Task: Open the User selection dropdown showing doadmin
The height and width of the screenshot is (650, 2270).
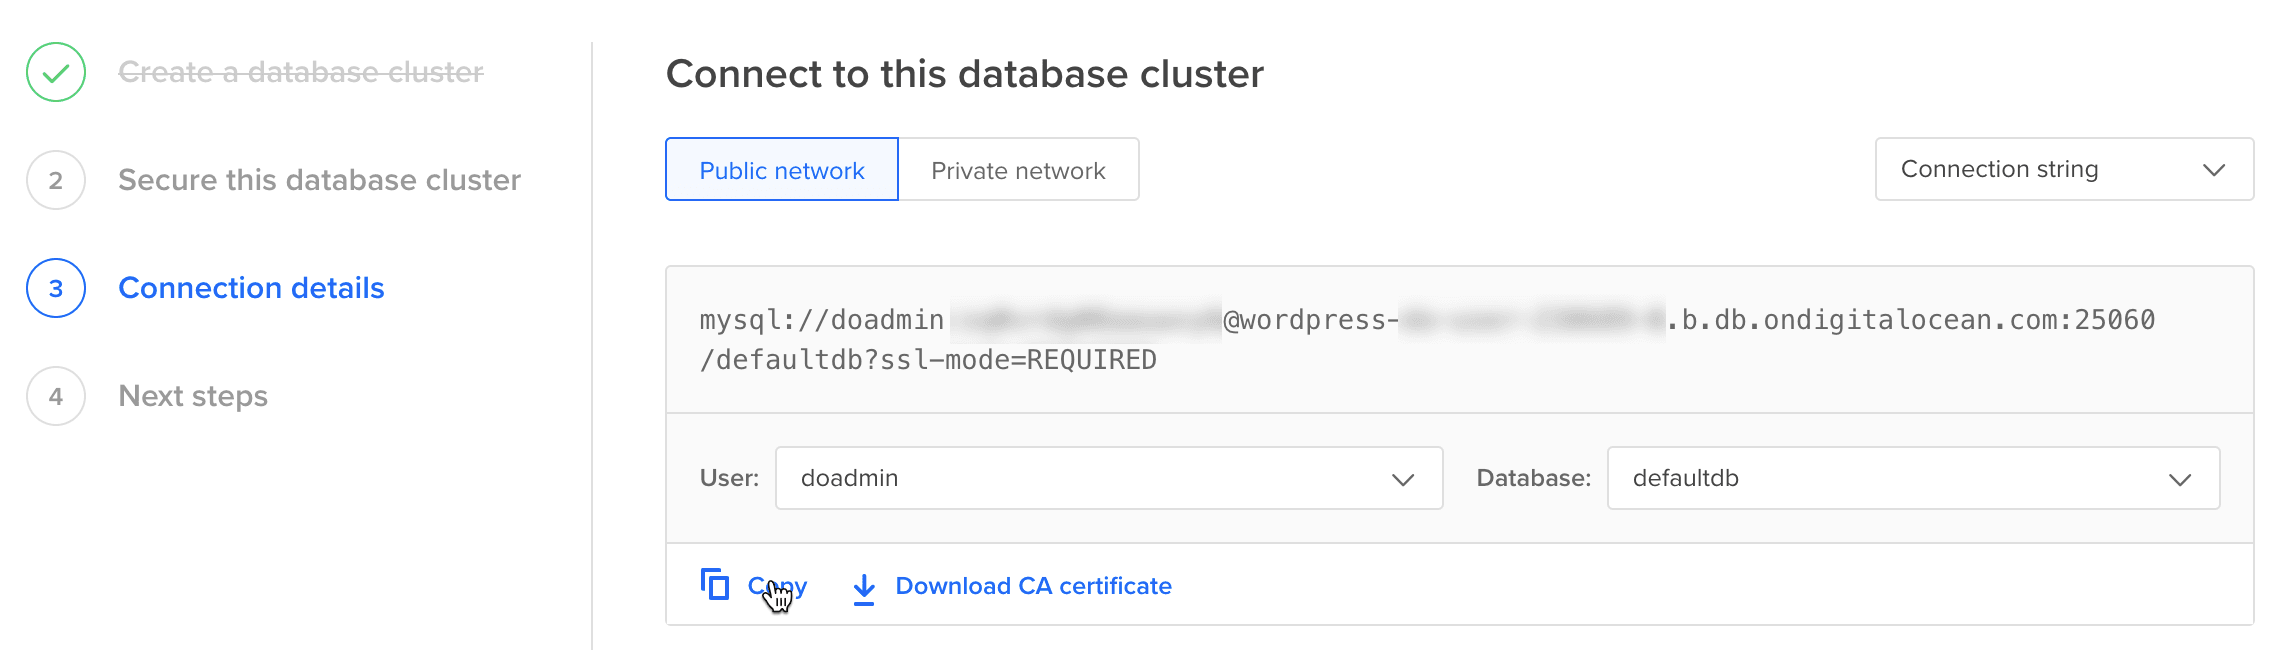Action: point(1108,478)
